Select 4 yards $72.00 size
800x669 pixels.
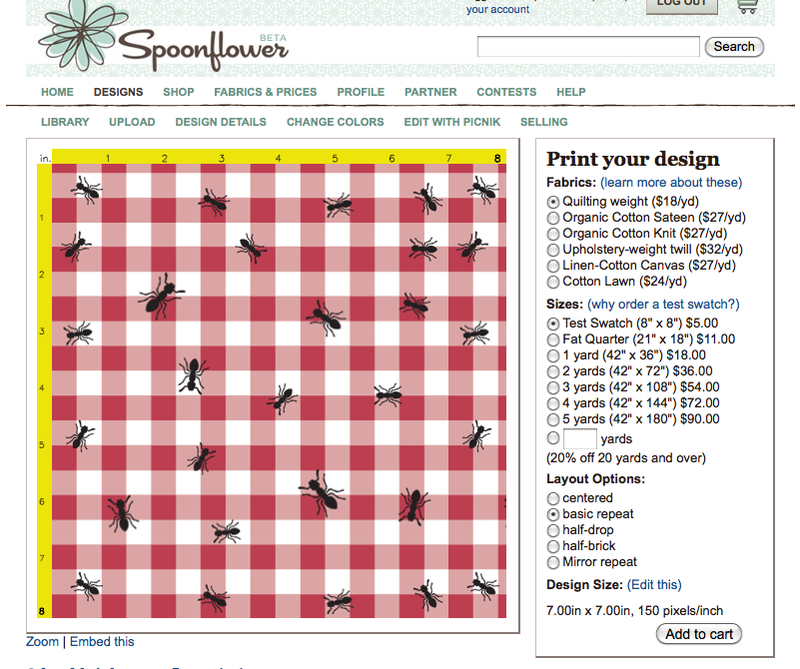click(553, 404)
